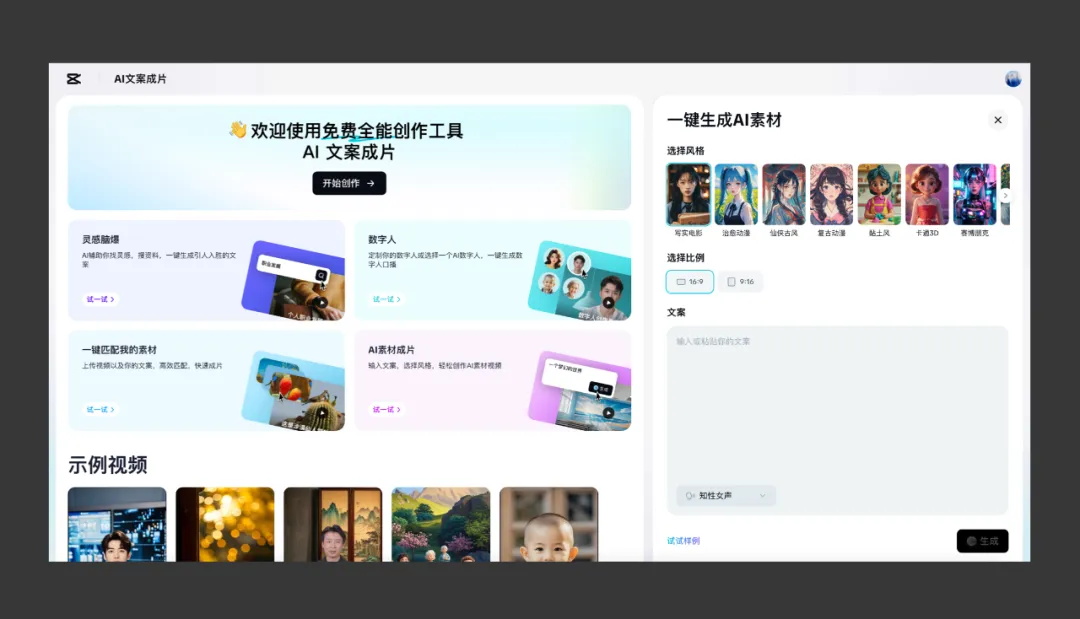Click the search icon on the 灵感脑爆 preview image

click(321, 274)
